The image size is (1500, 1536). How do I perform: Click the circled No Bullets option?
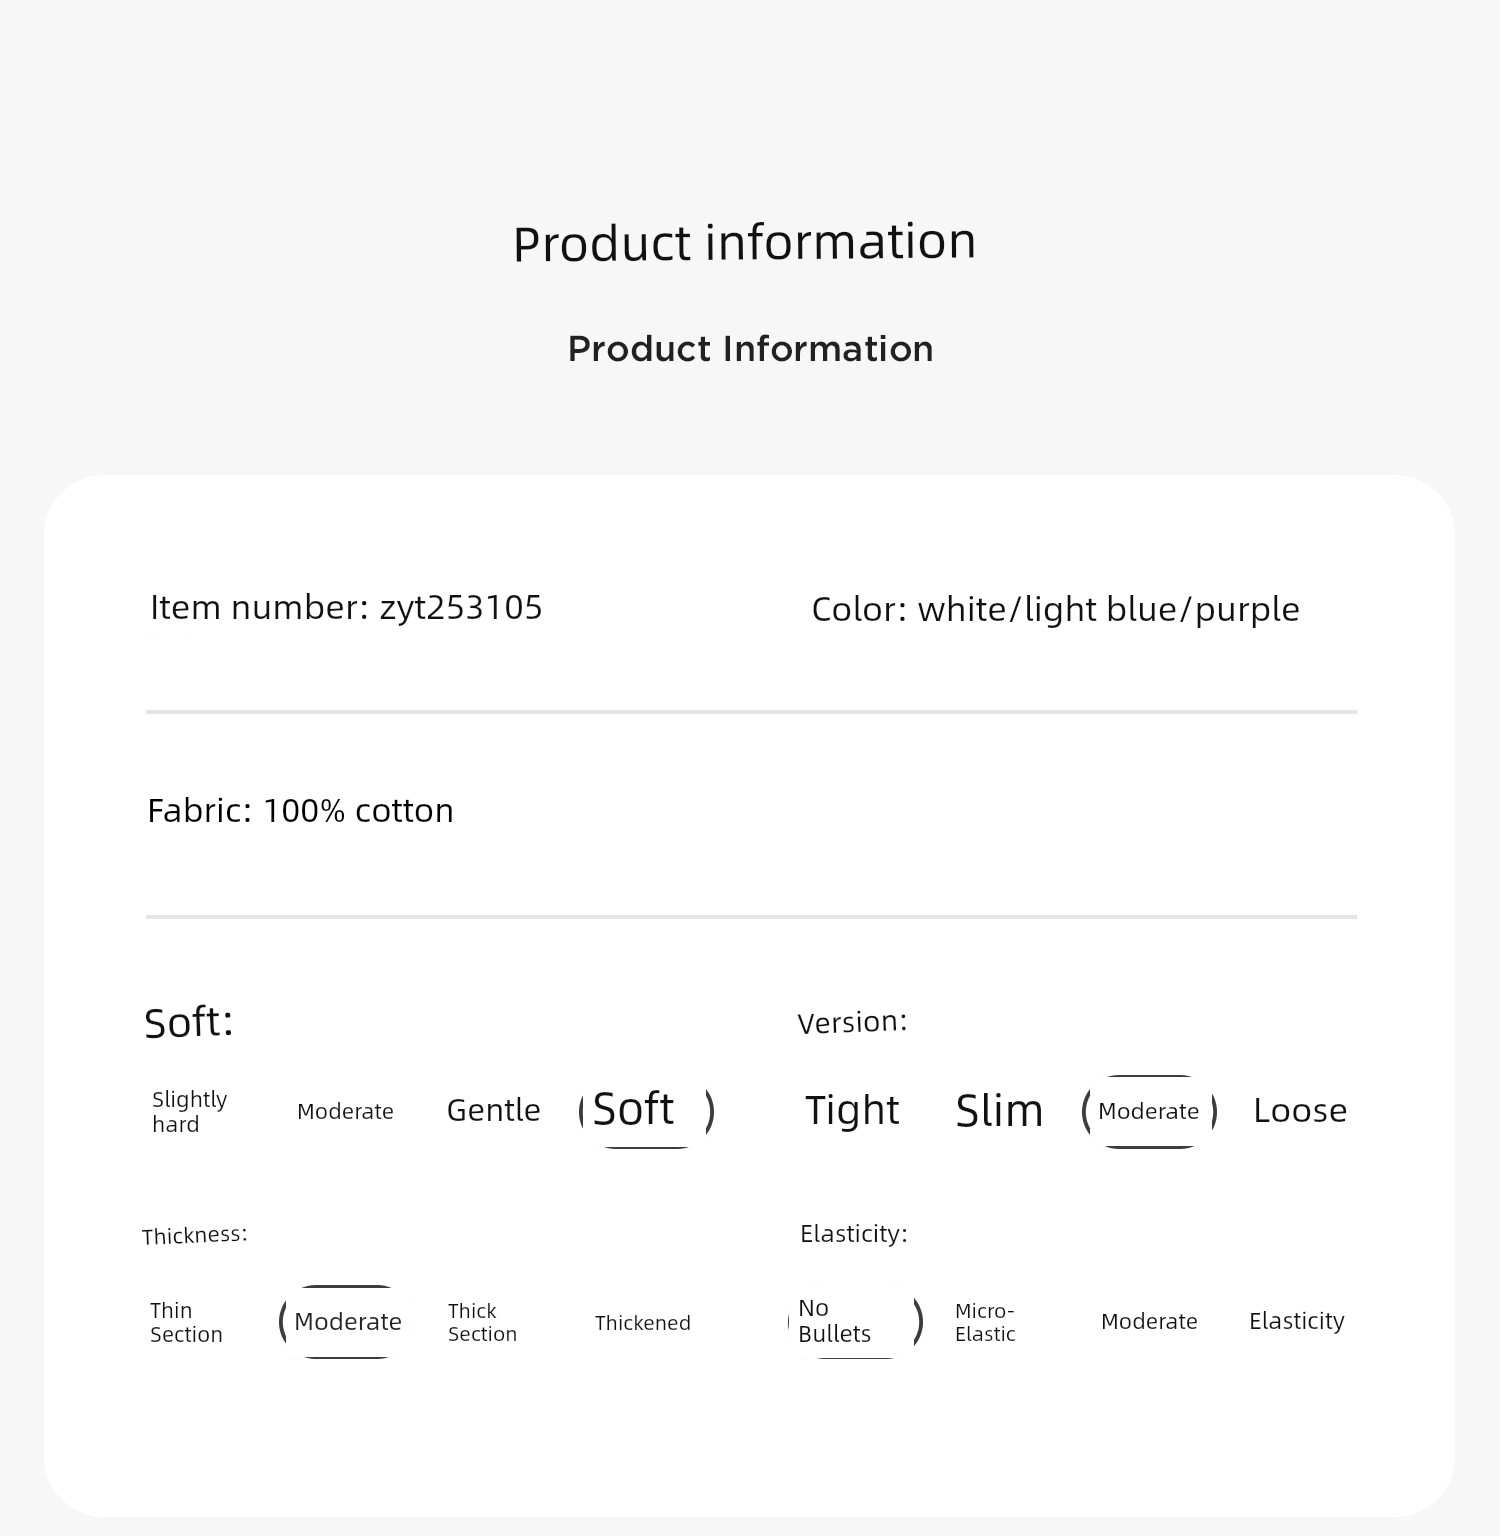coord(855,1321)
